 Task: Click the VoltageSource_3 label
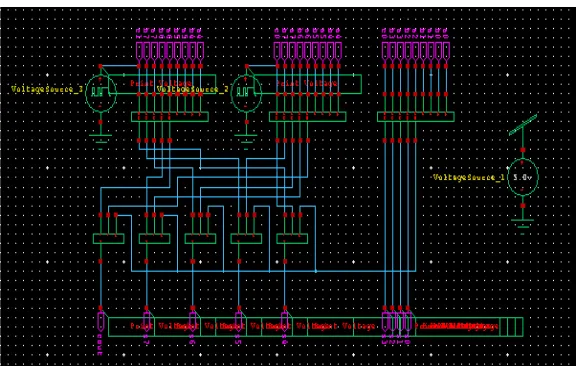point(47,89)
